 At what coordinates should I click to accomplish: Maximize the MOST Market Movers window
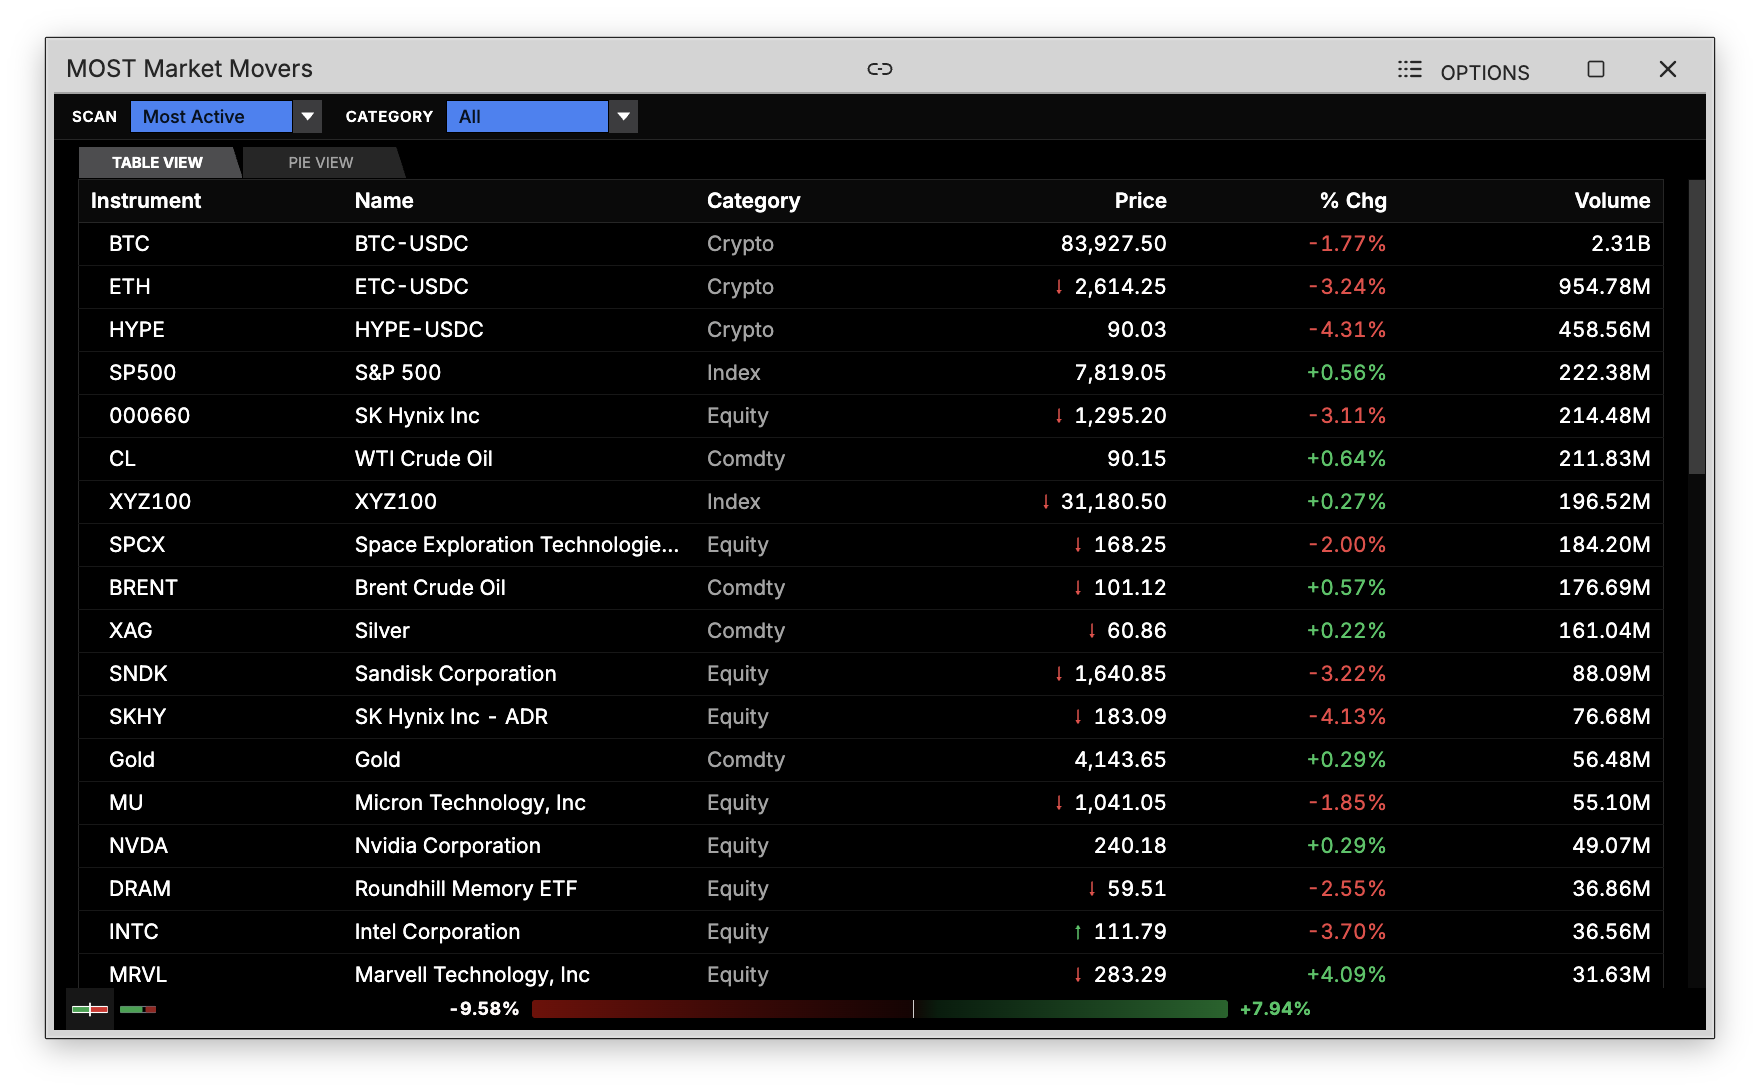click(1596, 69)
